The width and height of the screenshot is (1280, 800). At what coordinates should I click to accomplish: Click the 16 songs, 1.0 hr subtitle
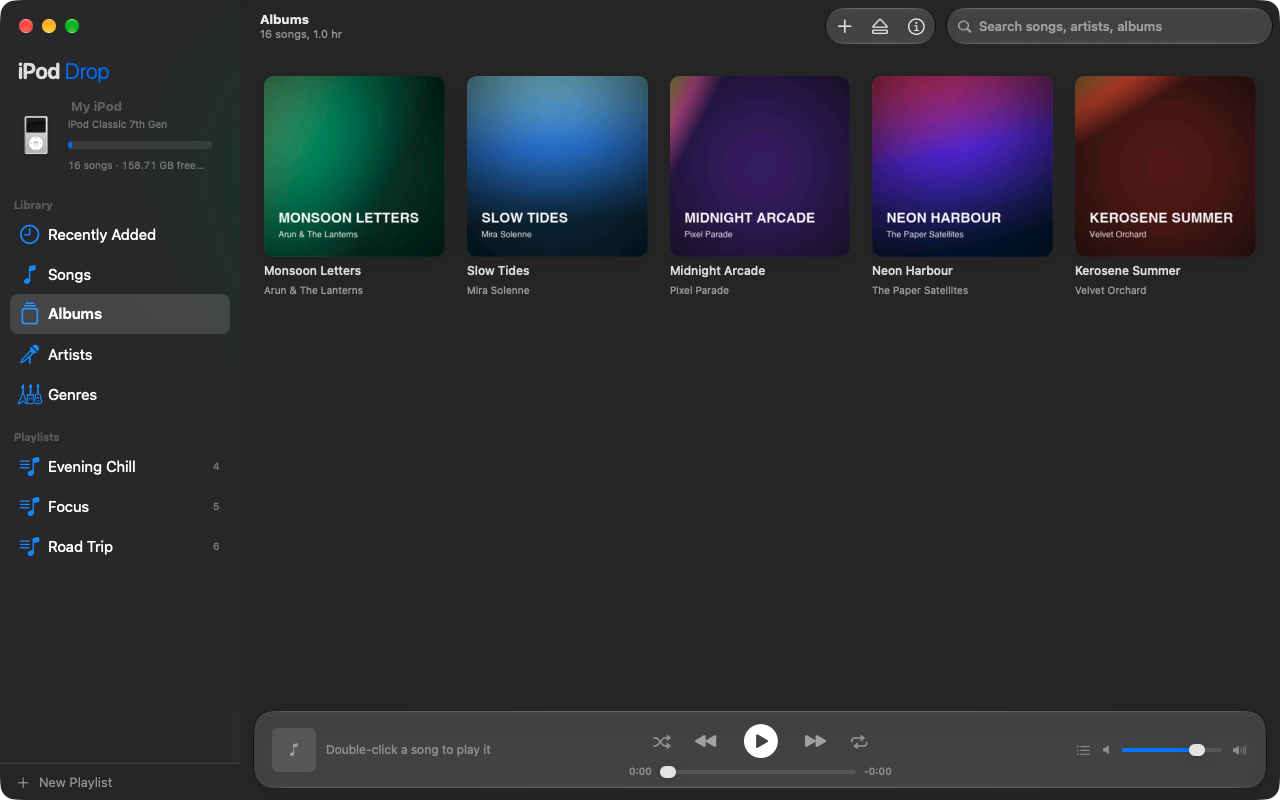pos(301,35)
